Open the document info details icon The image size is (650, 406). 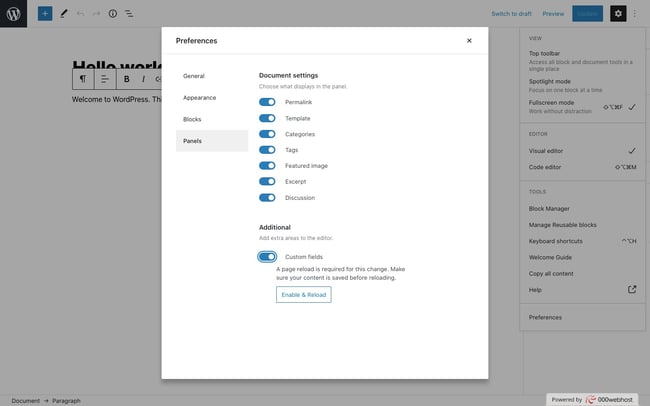click(113, 14)
